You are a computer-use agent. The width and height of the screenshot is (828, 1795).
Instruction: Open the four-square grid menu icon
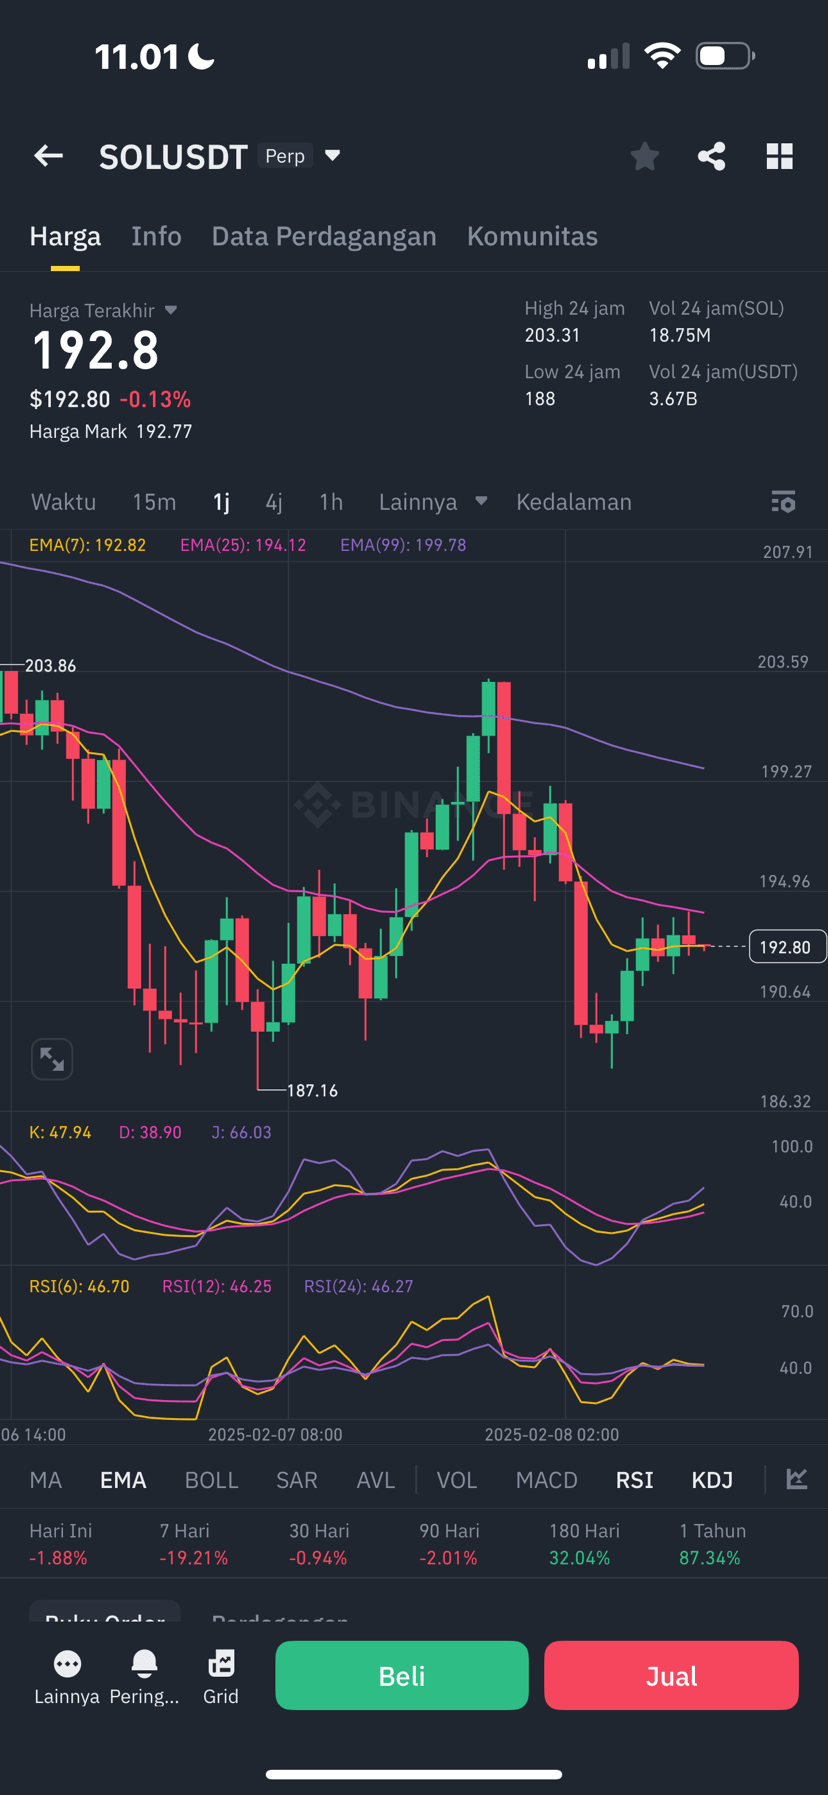[x=780, y=156]
